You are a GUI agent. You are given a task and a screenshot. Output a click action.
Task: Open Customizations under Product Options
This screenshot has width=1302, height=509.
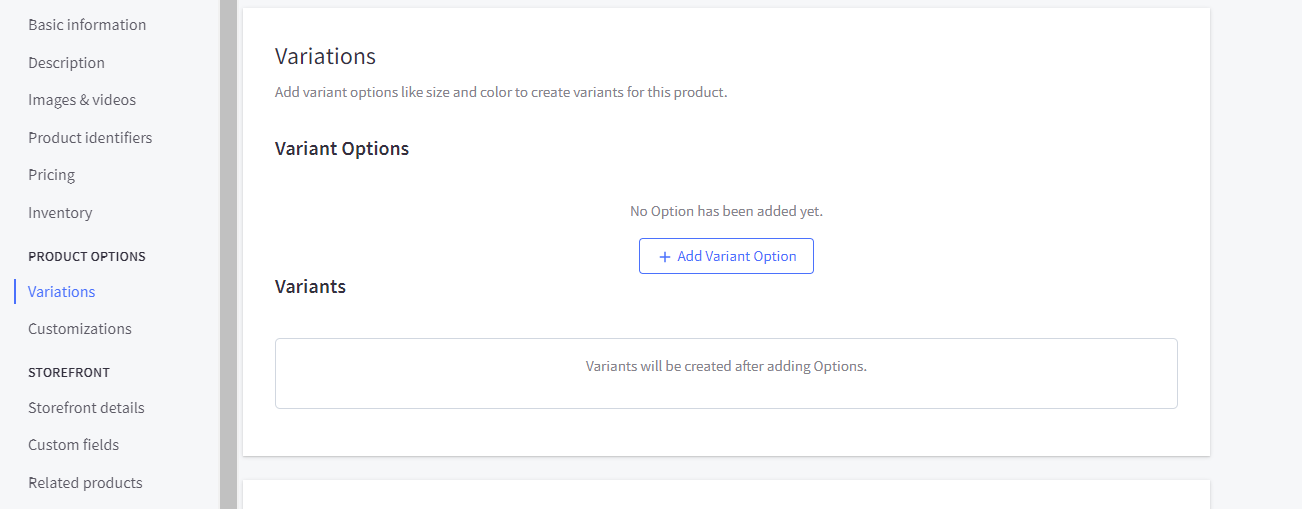80,329
